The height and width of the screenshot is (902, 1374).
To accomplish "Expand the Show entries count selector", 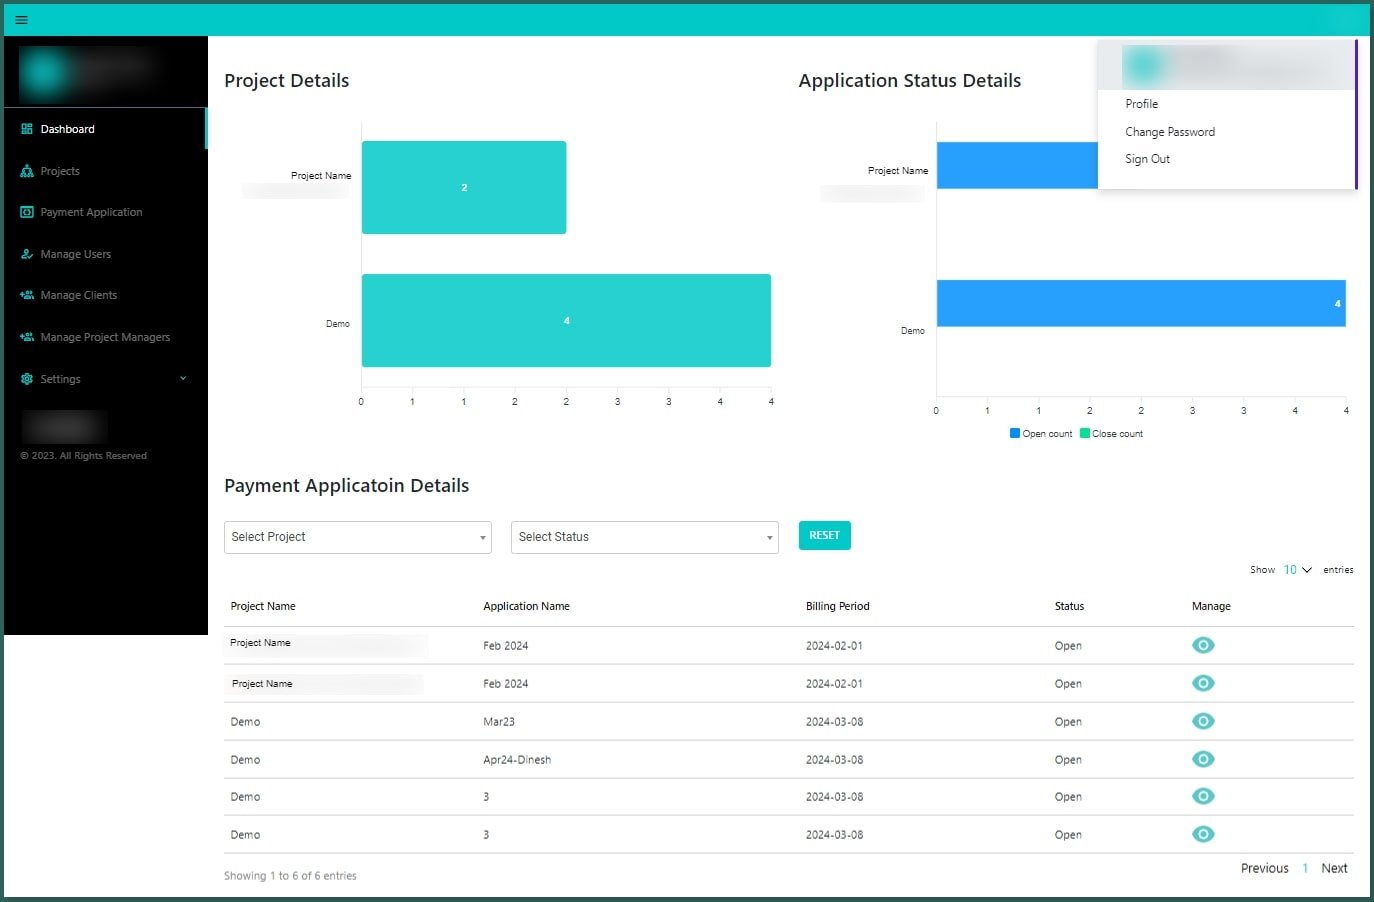I will point(1296,569).
